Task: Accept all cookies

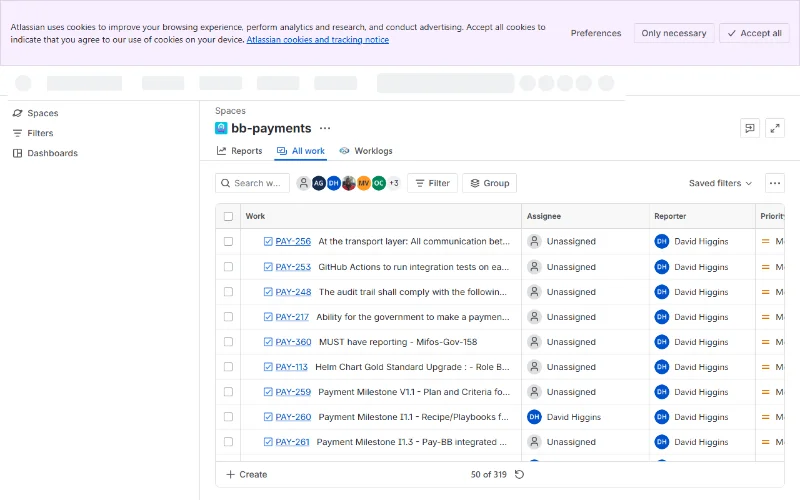Action: 754,33
